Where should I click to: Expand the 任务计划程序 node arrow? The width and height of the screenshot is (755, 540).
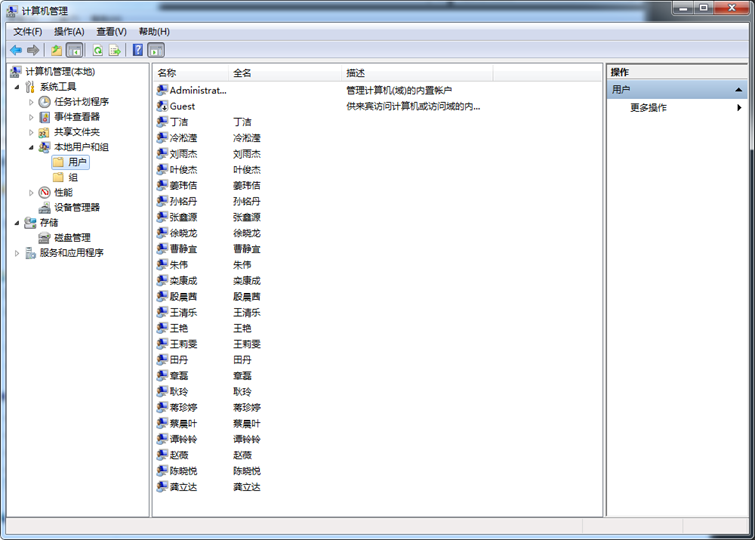pyautogui.click(x=31, y=102)
